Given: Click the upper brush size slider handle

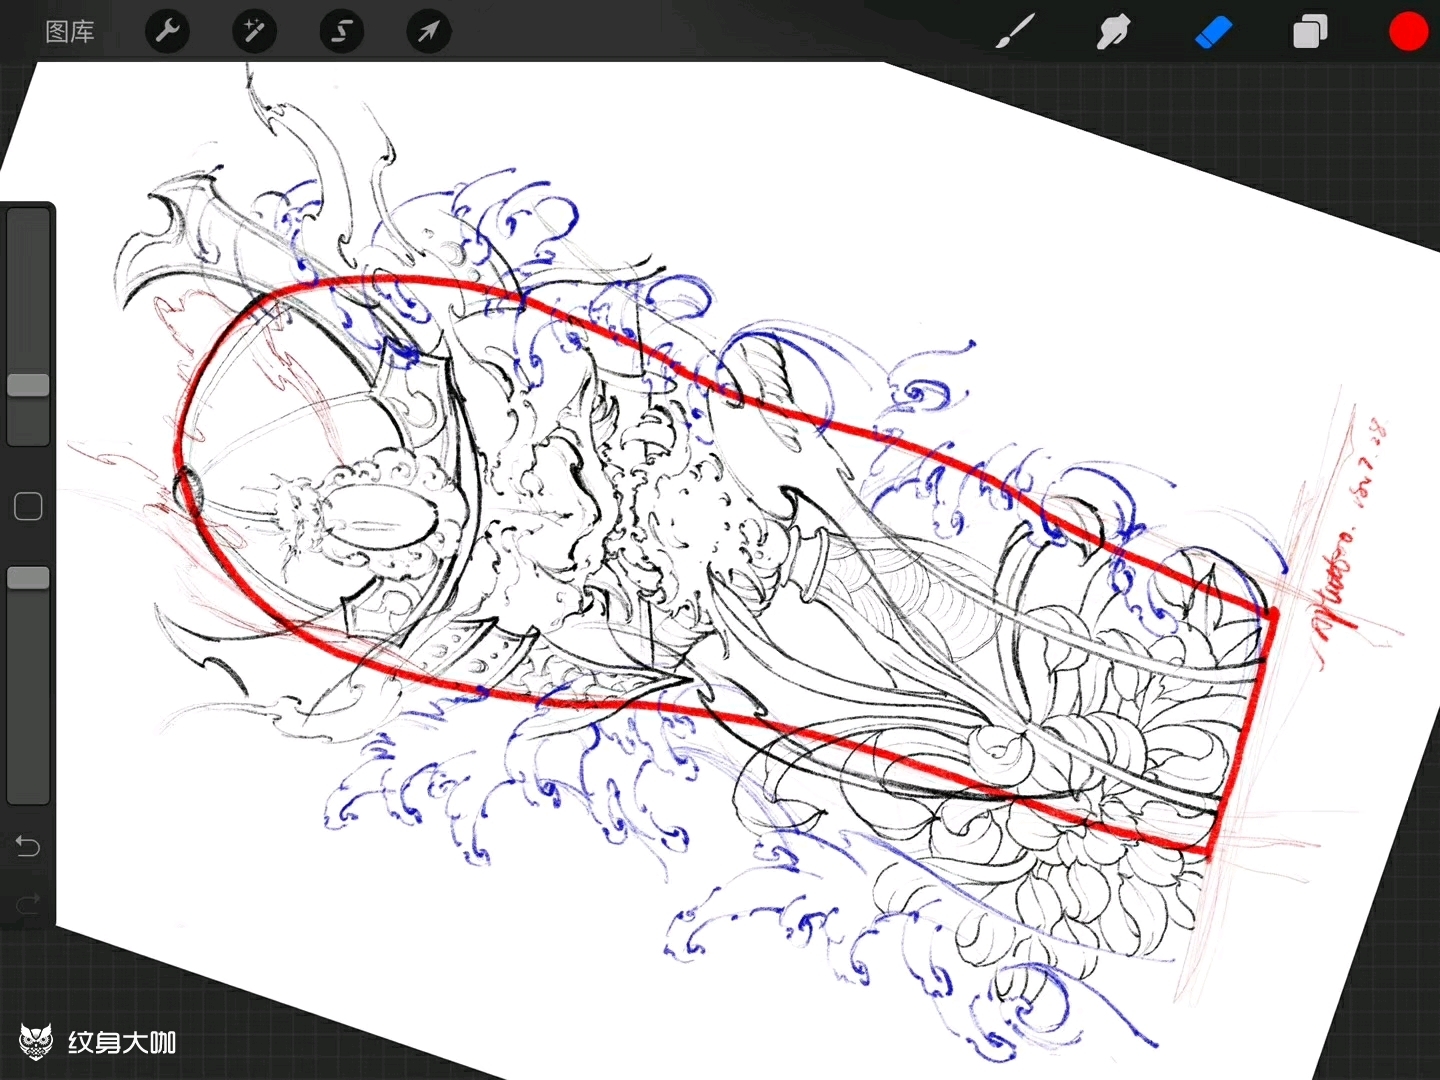Looking at the screenshot, I should pyautogui.click(x=28, y=385).
